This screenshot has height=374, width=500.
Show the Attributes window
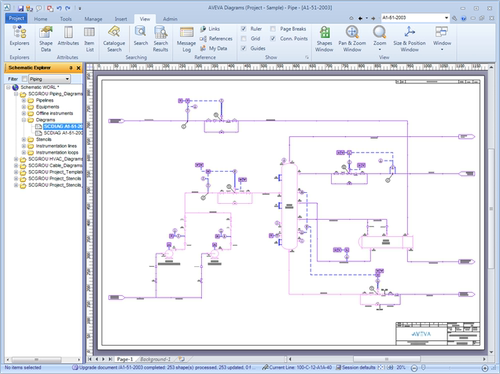tap(68, 36)
